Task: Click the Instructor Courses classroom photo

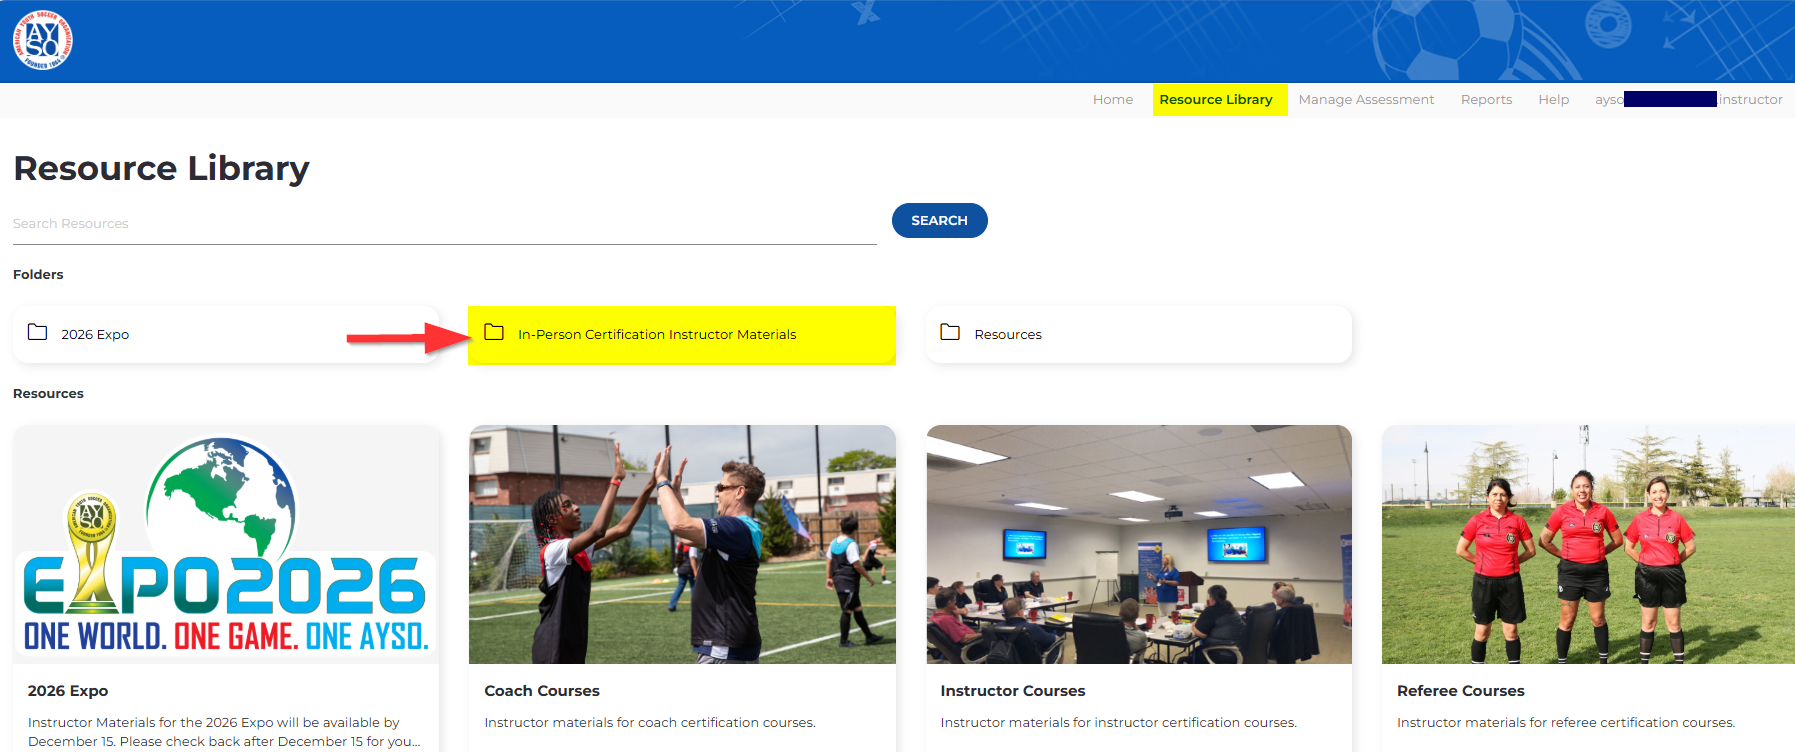Action: point(1139,545)
